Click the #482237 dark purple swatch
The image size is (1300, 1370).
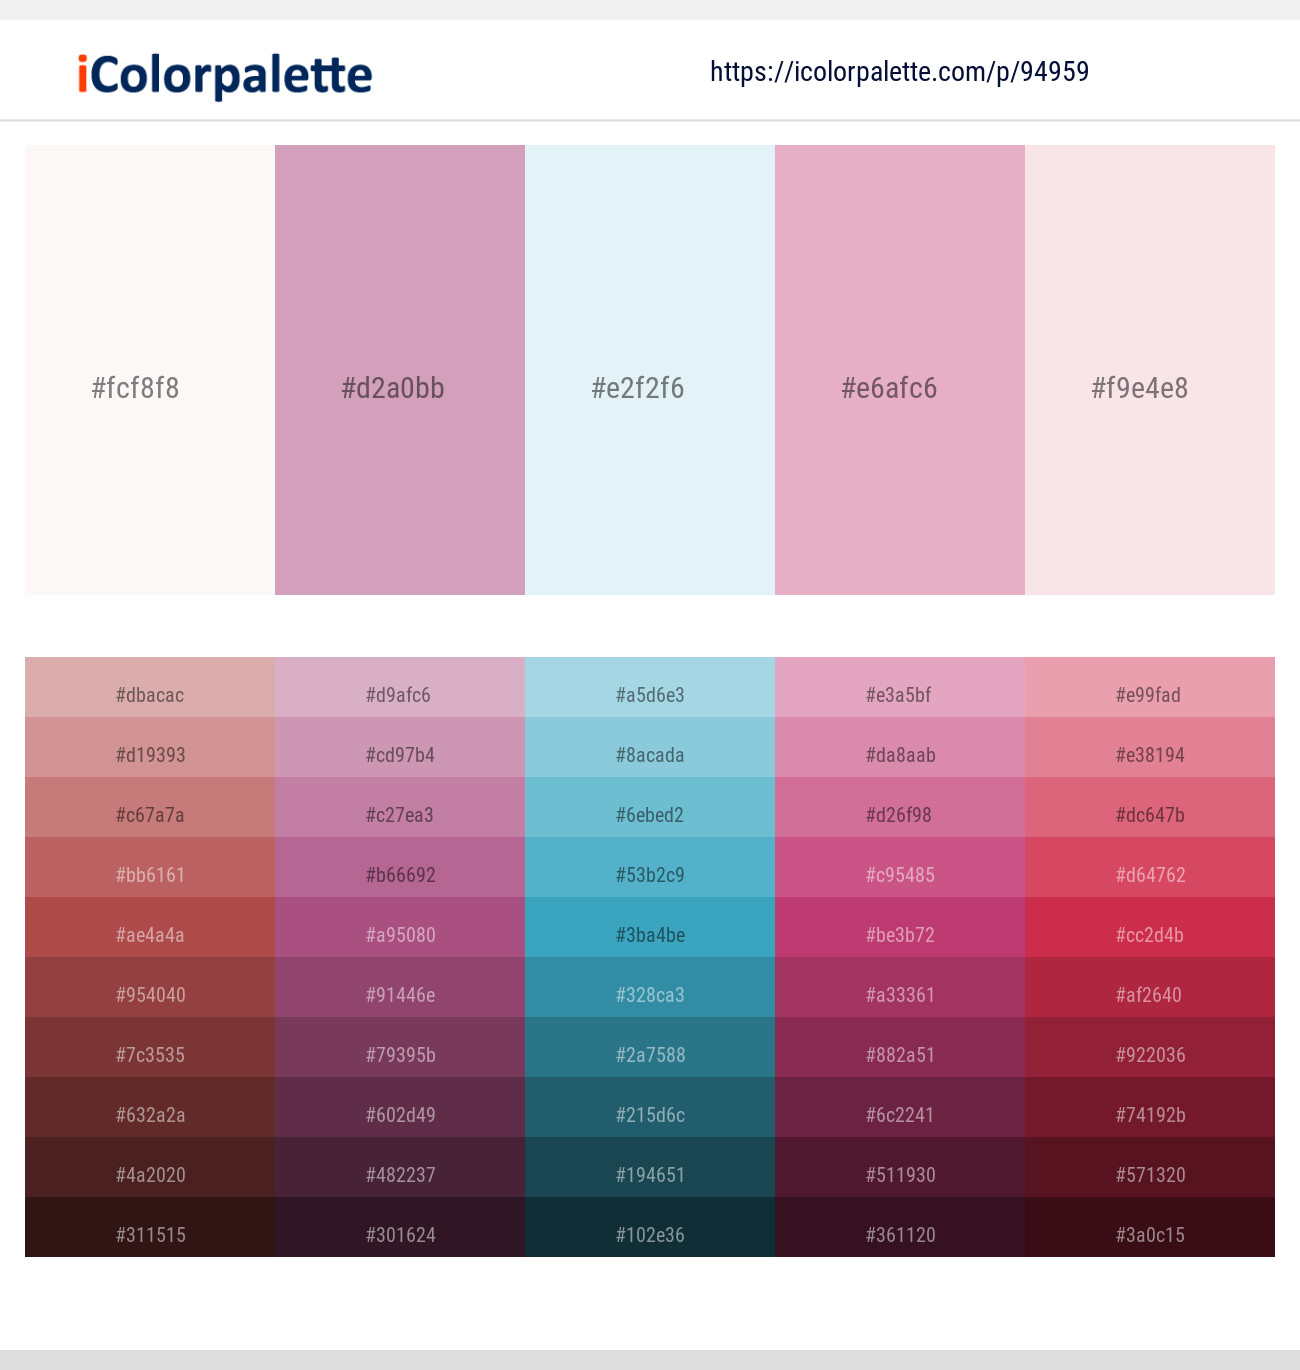[398, 1174]
